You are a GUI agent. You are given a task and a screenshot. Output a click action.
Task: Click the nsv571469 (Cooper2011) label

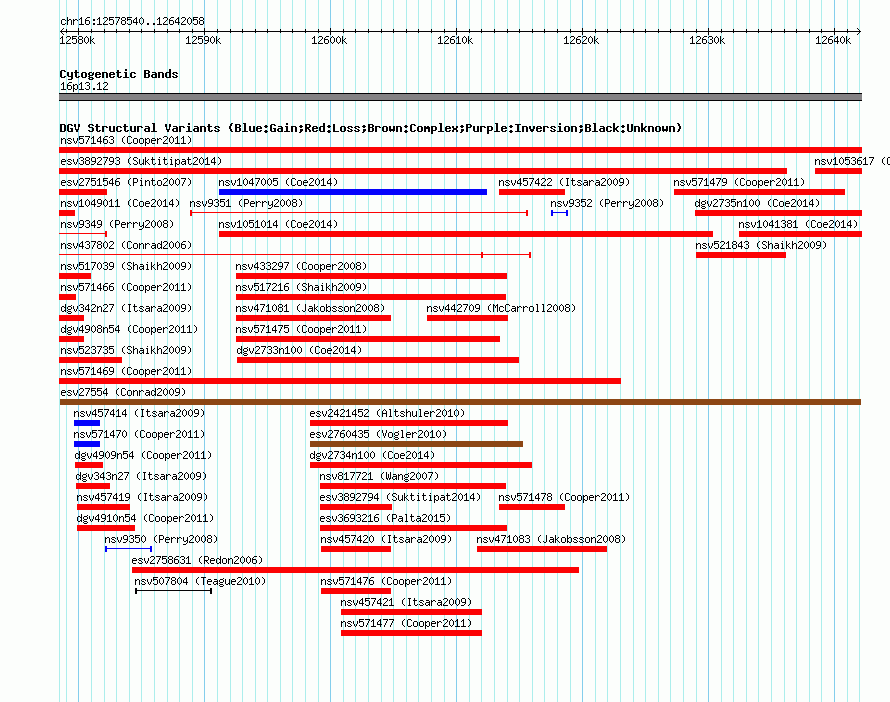coord(126,371)
